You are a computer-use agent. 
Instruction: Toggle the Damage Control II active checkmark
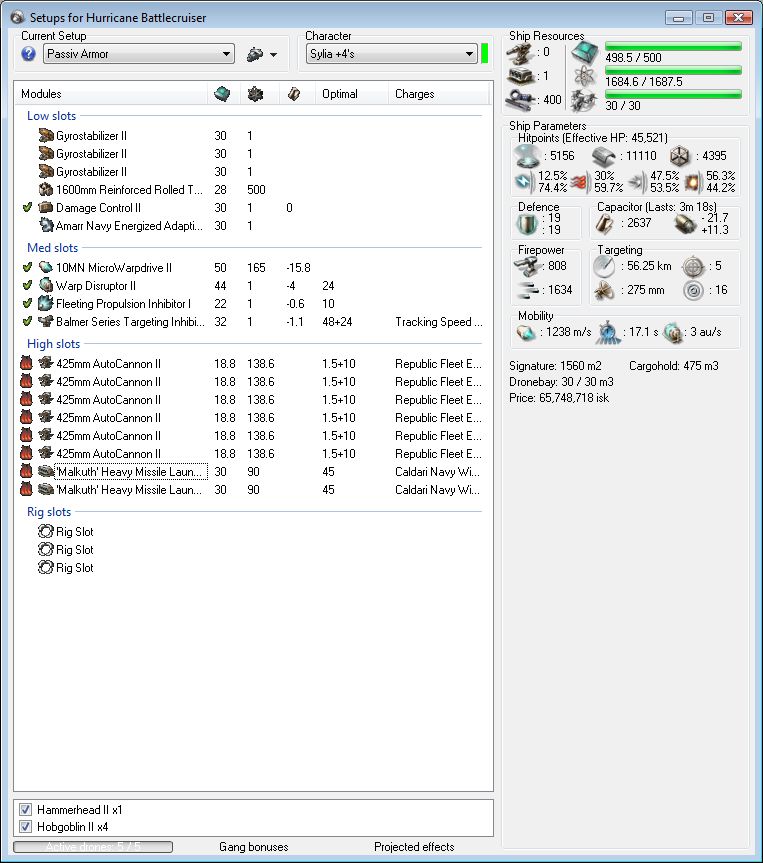tap(27, 207)
